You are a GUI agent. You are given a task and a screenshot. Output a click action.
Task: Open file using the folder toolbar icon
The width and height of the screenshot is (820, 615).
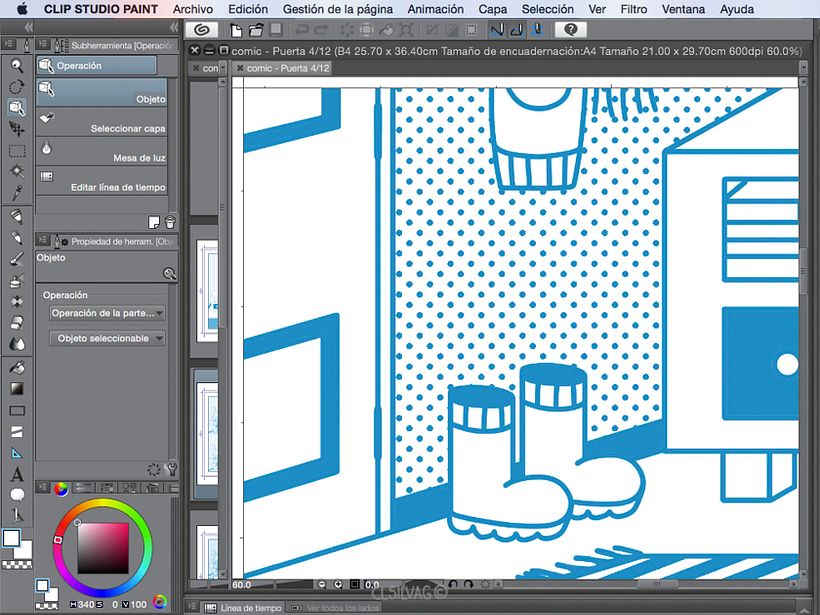click(257, 30)
